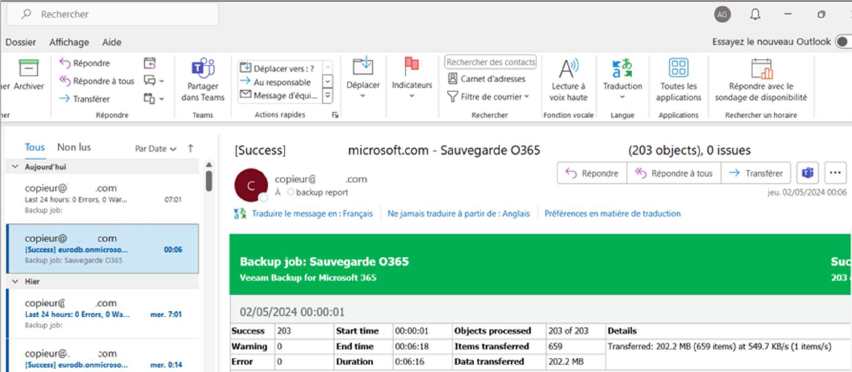Click the translator icon beside Traduire le message
This screenshot has height=372, width=852.
240,214
